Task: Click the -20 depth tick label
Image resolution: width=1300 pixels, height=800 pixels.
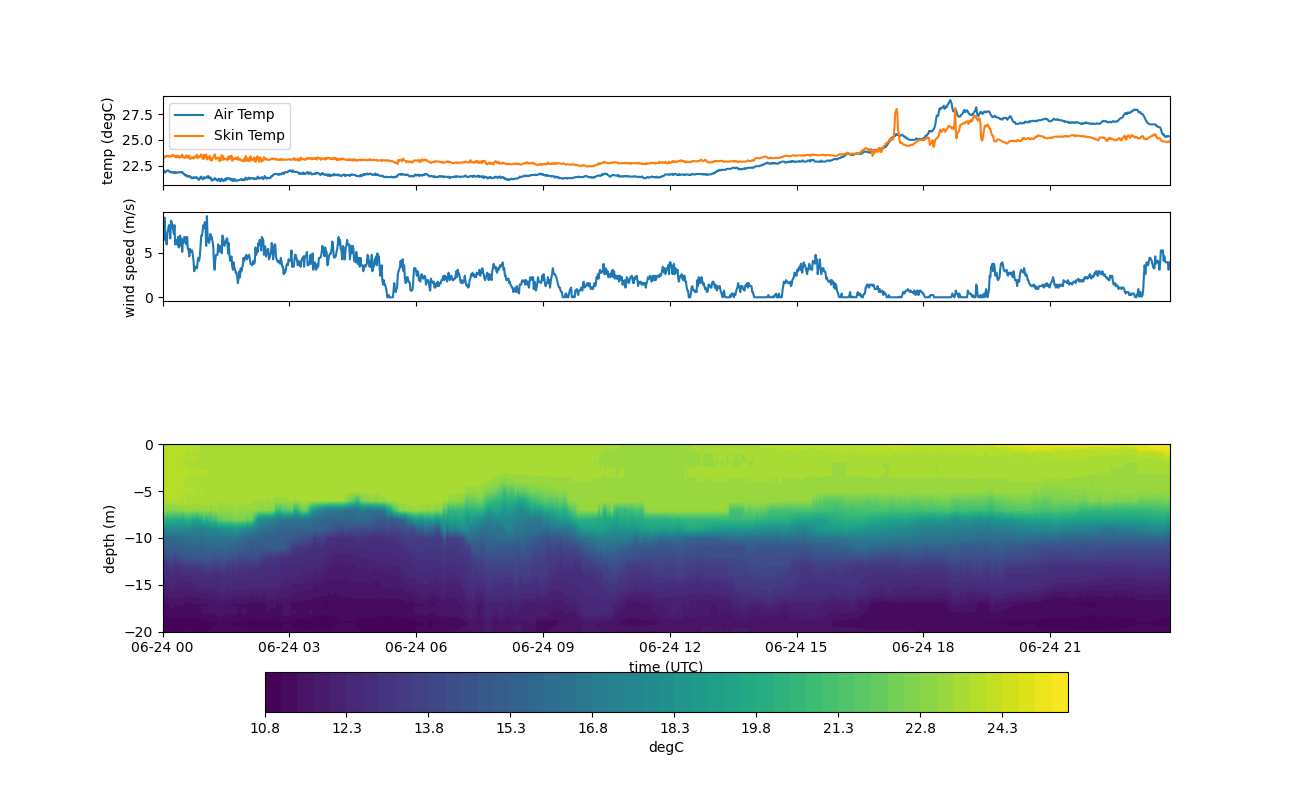Action: point(142,632)
